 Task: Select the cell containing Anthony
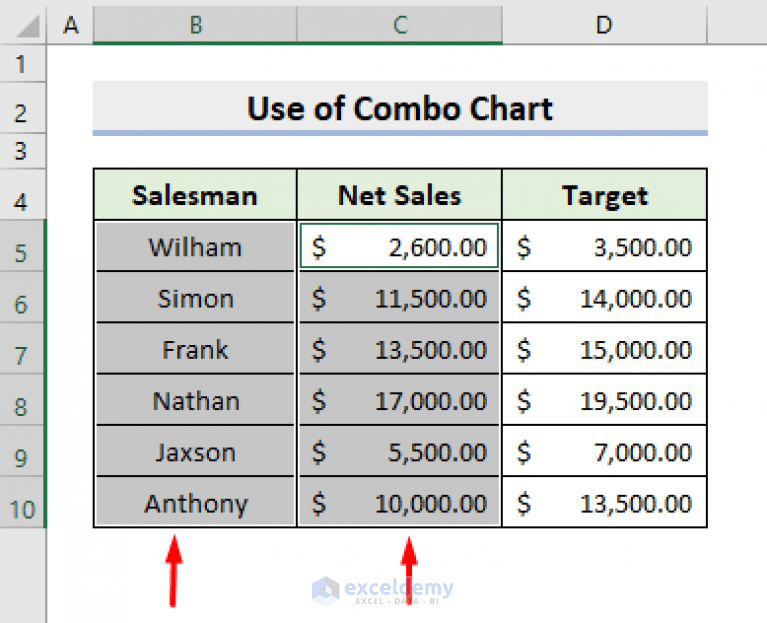[195, 503]
